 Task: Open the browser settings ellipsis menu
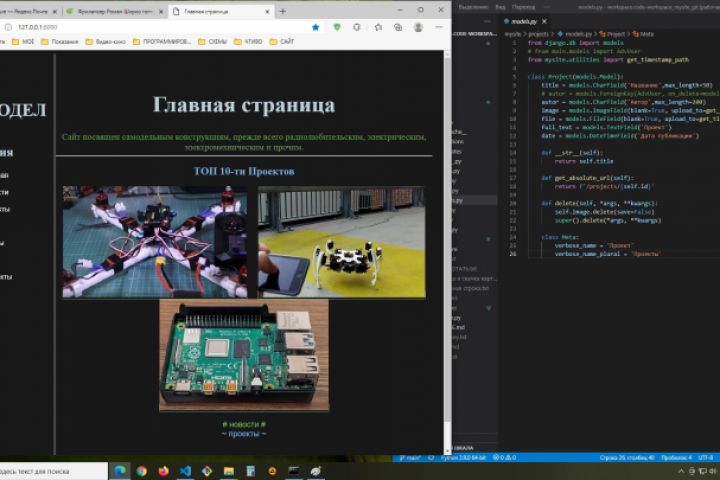click(439, 27)
